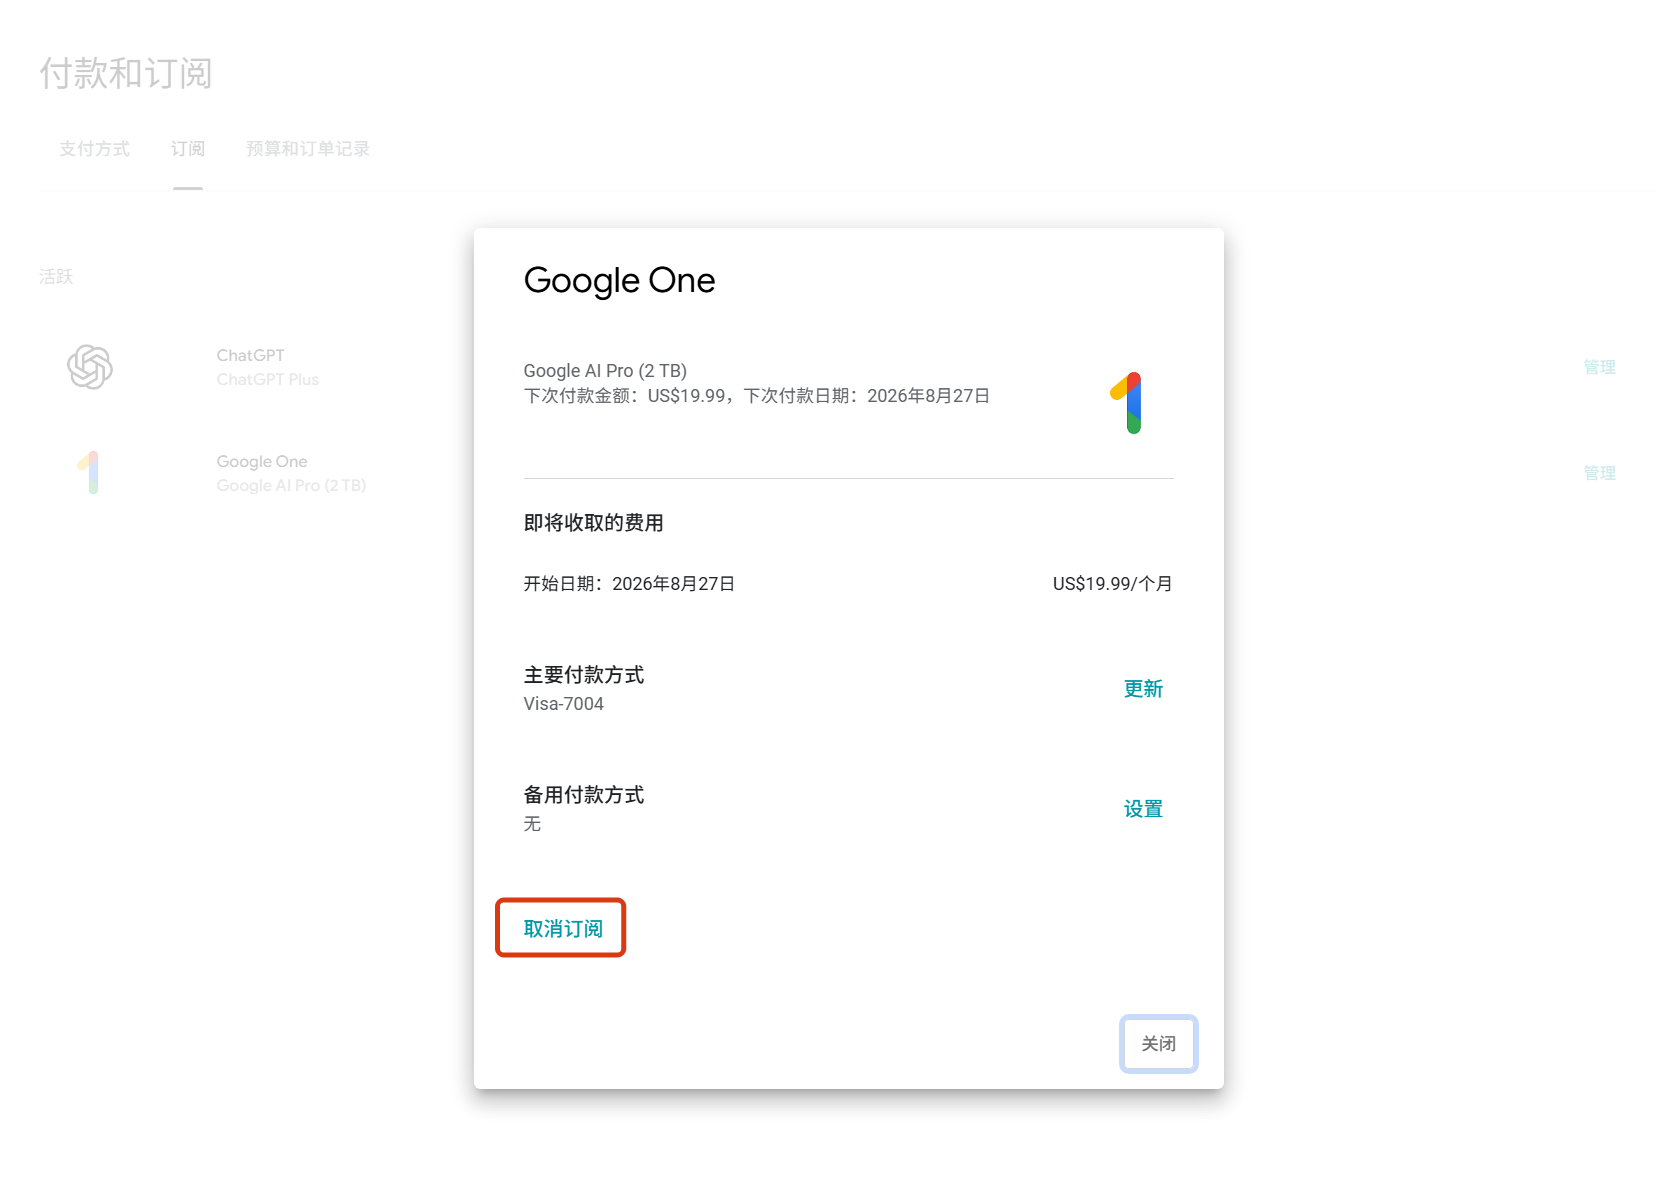
Task: Click the 活跃 section label
Action: click(x=56, y=277)
